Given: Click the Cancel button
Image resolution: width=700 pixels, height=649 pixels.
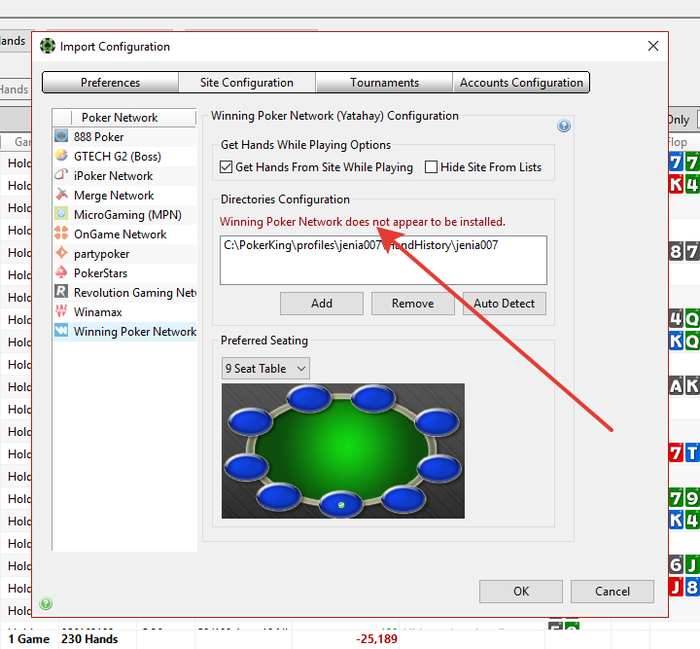Looking at the screenshot, I should (x=612, y=591).
